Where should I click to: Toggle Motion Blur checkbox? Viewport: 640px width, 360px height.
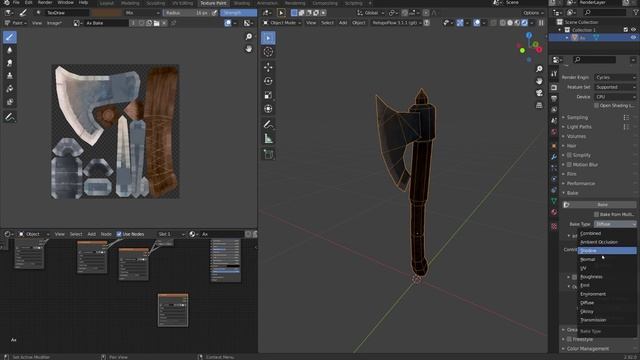click(x=569, y=164)
